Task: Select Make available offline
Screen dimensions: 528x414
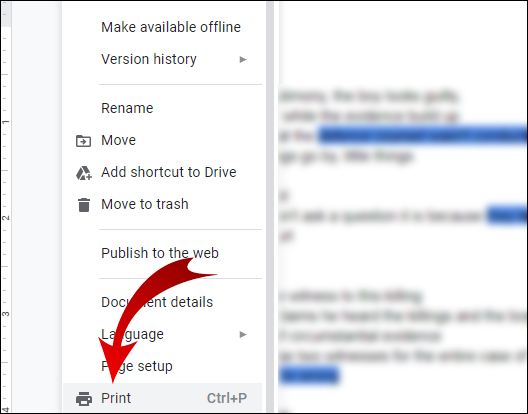Action: pos(171,27)
